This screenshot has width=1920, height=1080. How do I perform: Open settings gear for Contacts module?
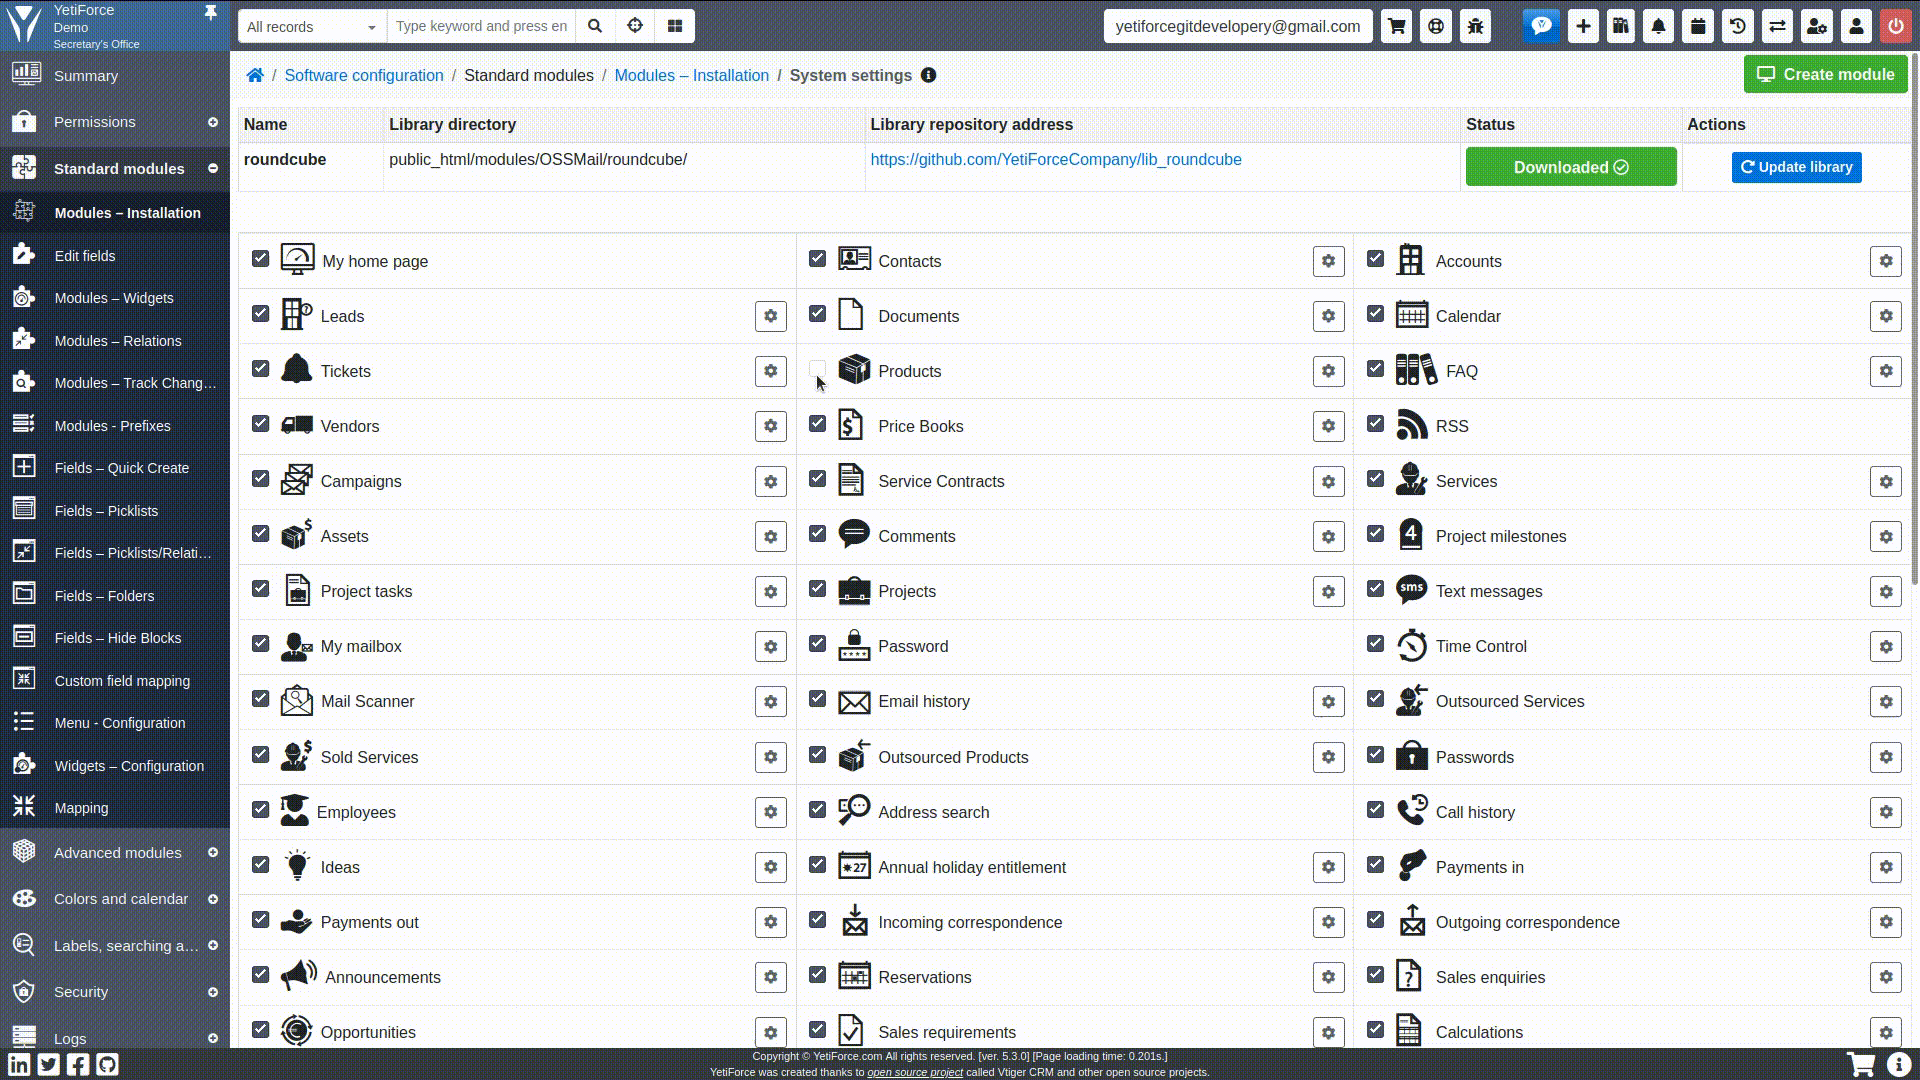tap(1328, 261)
